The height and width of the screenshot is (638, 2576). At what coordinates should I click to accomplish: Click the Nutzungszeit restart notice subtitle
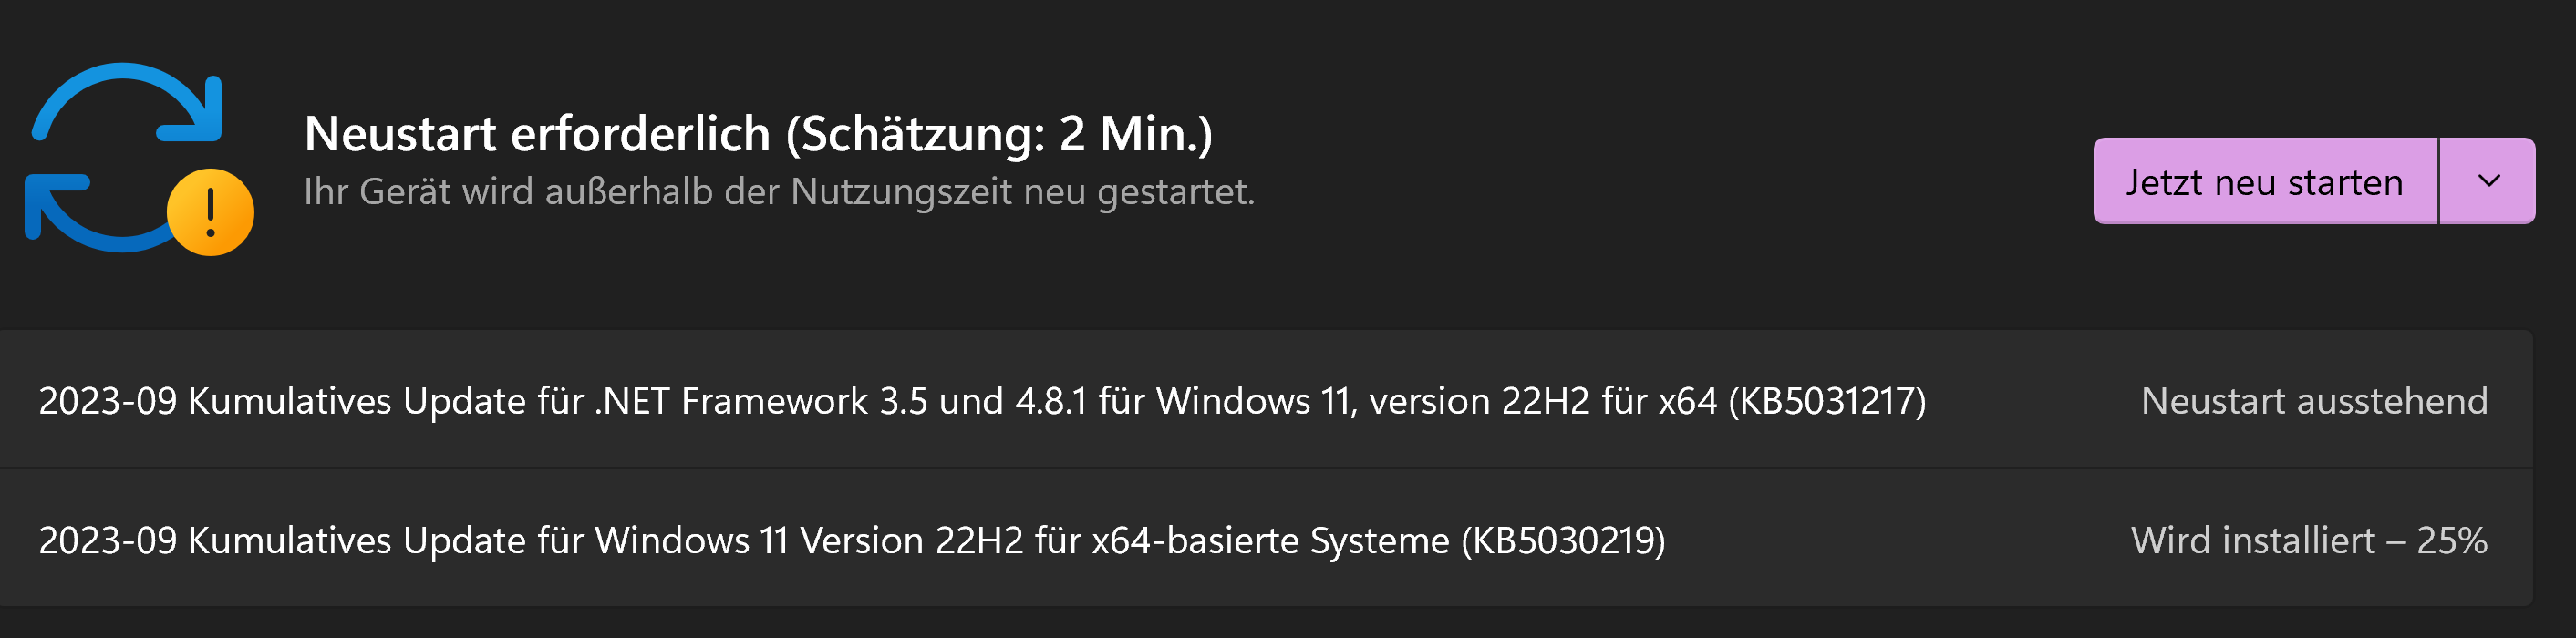click(x=778, y=191)
